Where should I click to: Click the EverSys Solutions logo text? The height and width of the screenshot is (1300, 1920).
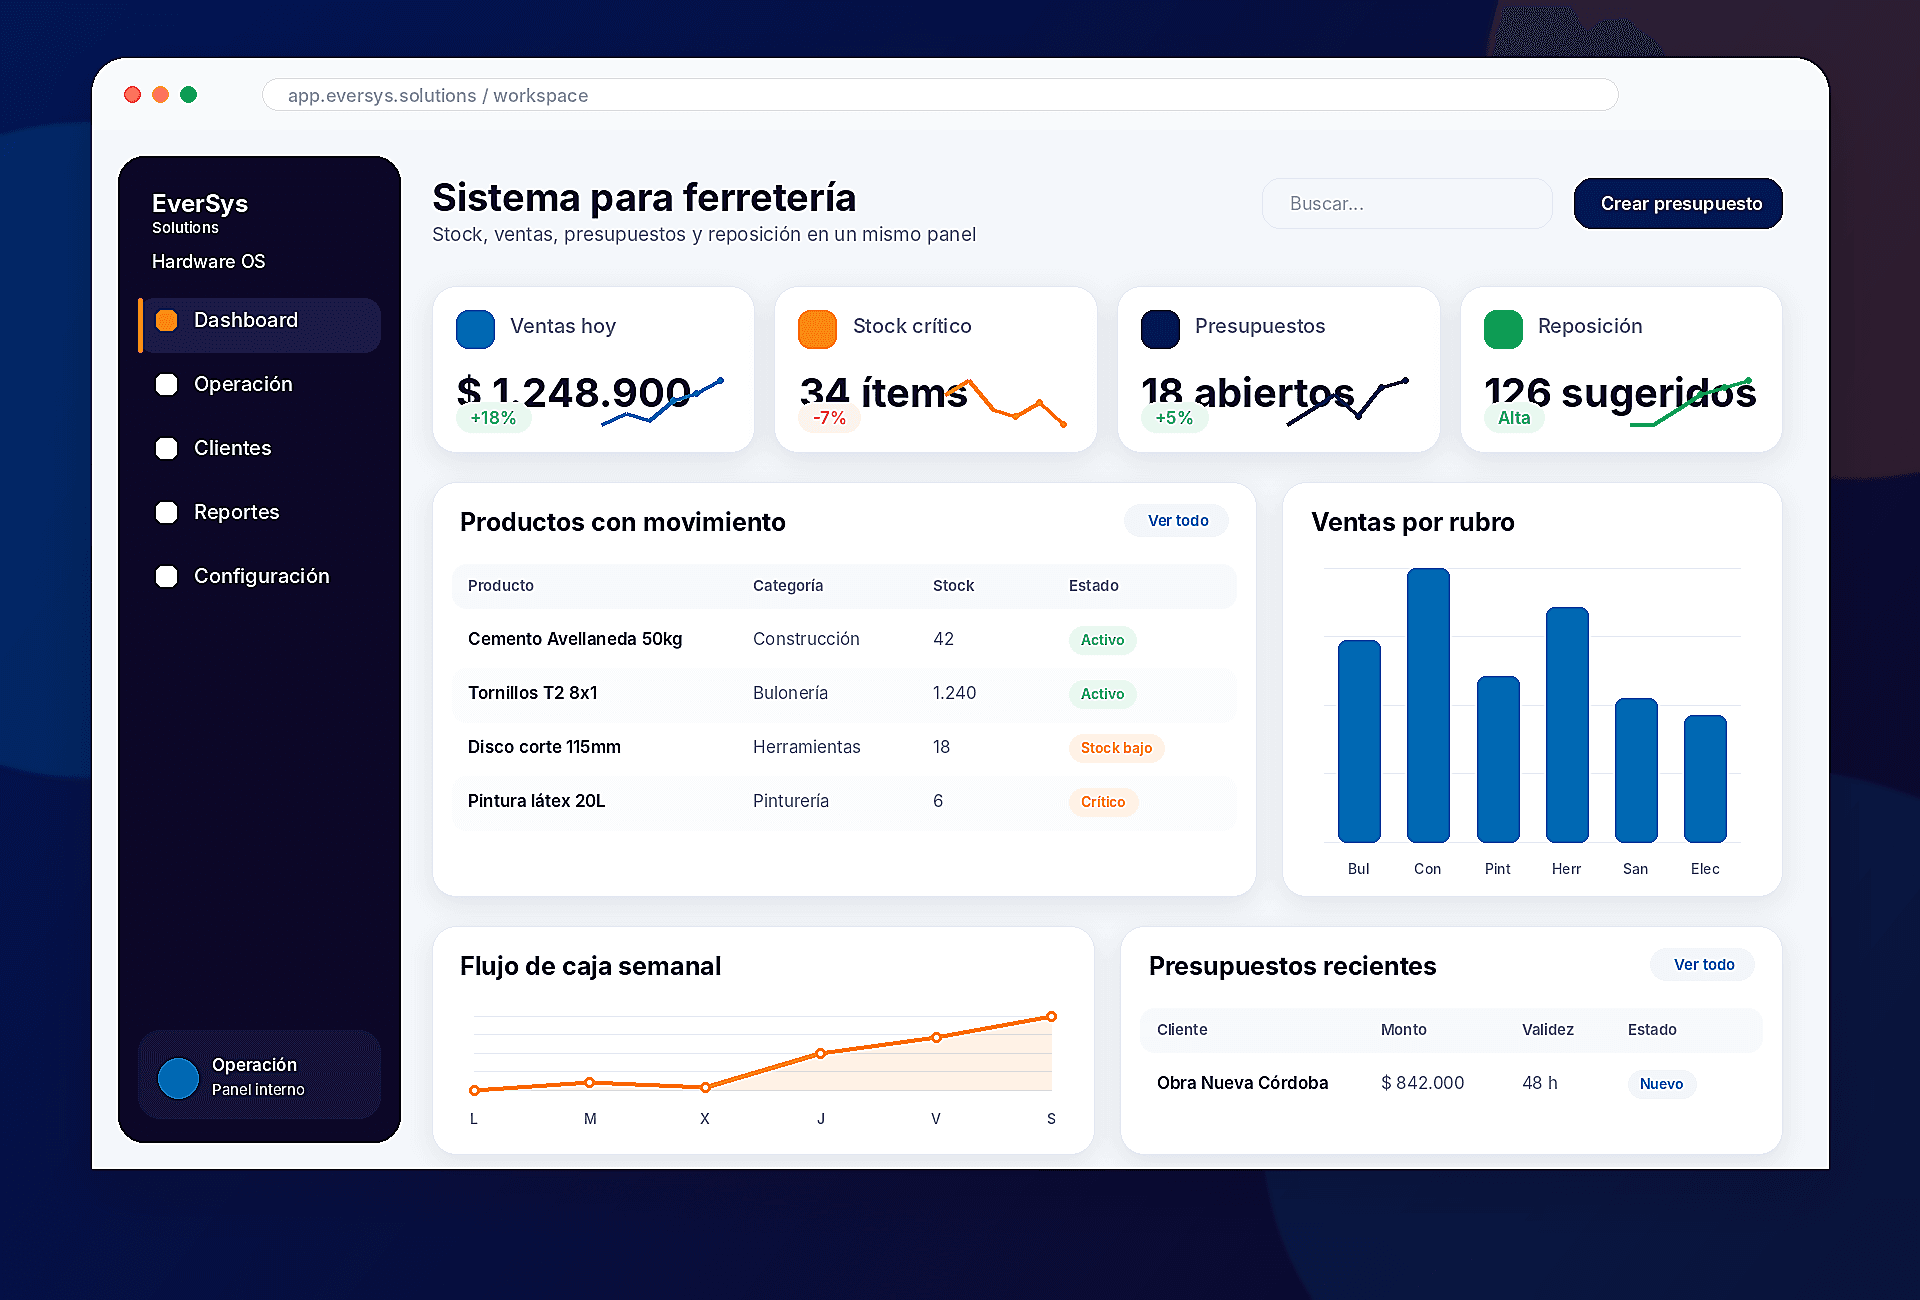[x=200, y=212]
